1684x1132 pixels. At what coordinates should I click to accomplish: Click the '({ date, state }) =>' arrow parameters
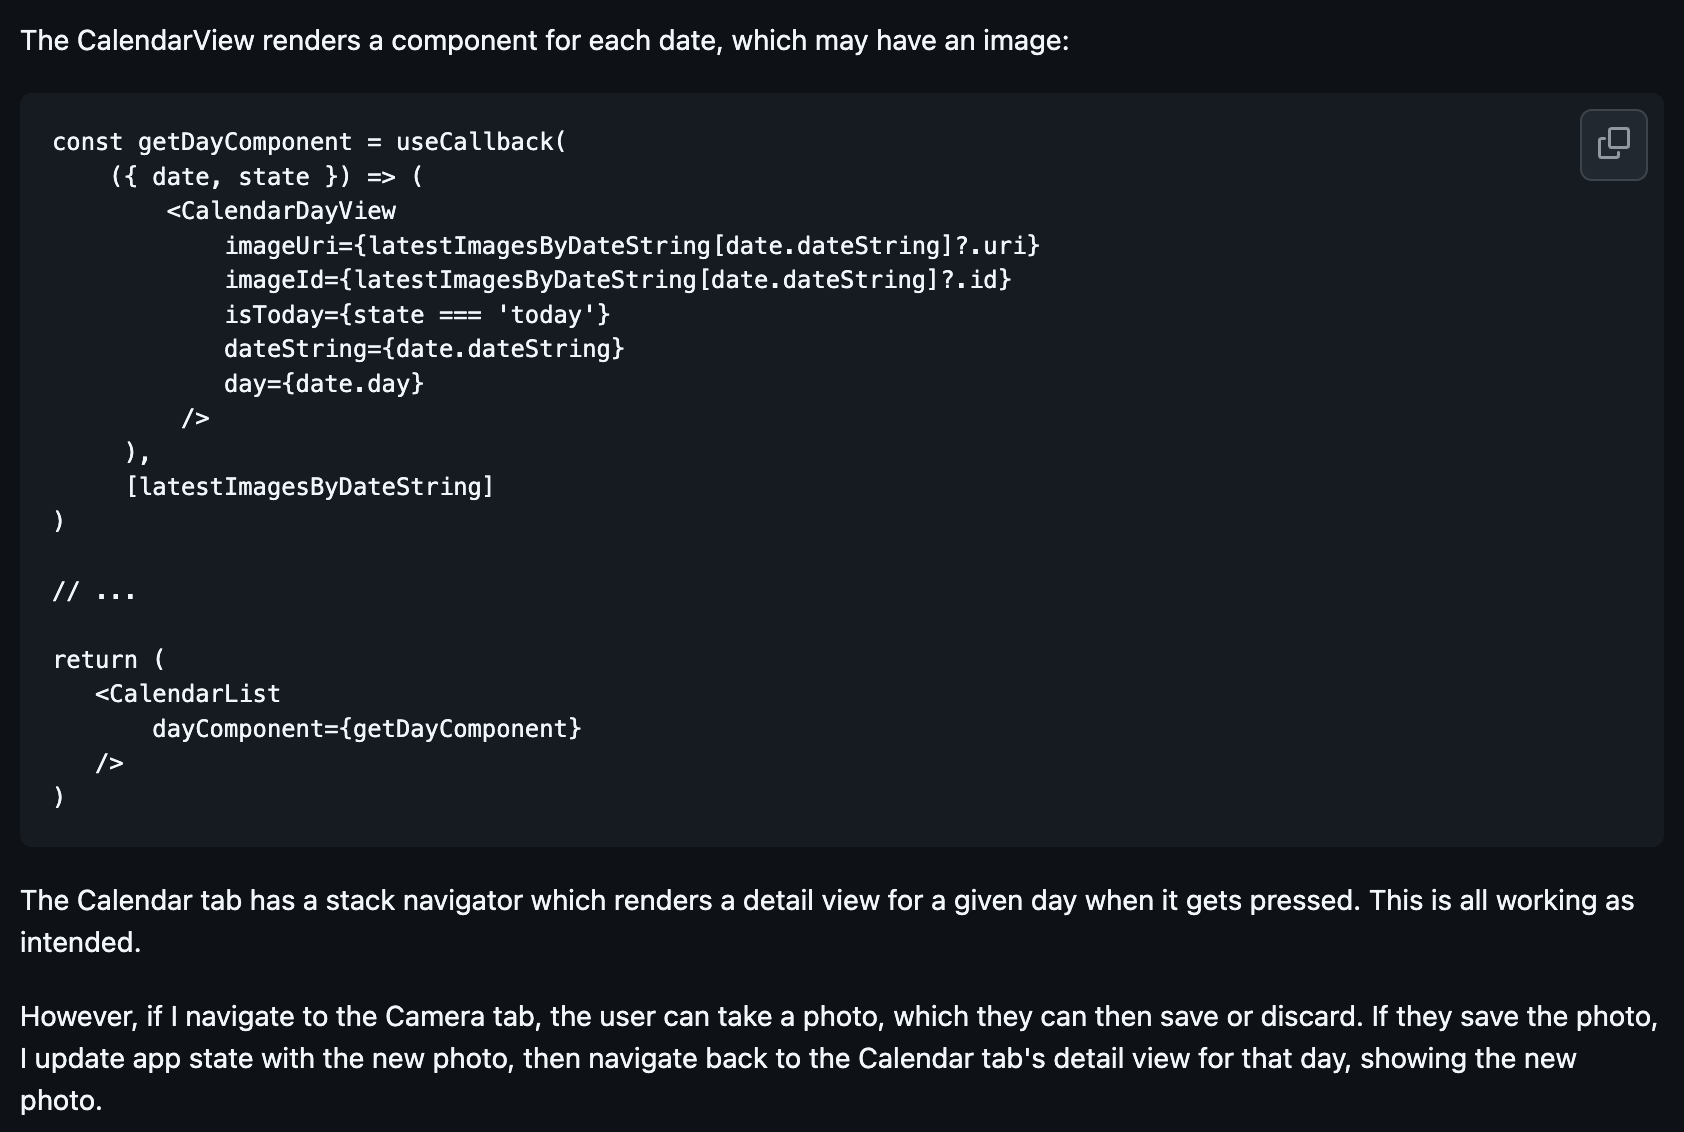point(252,177)
